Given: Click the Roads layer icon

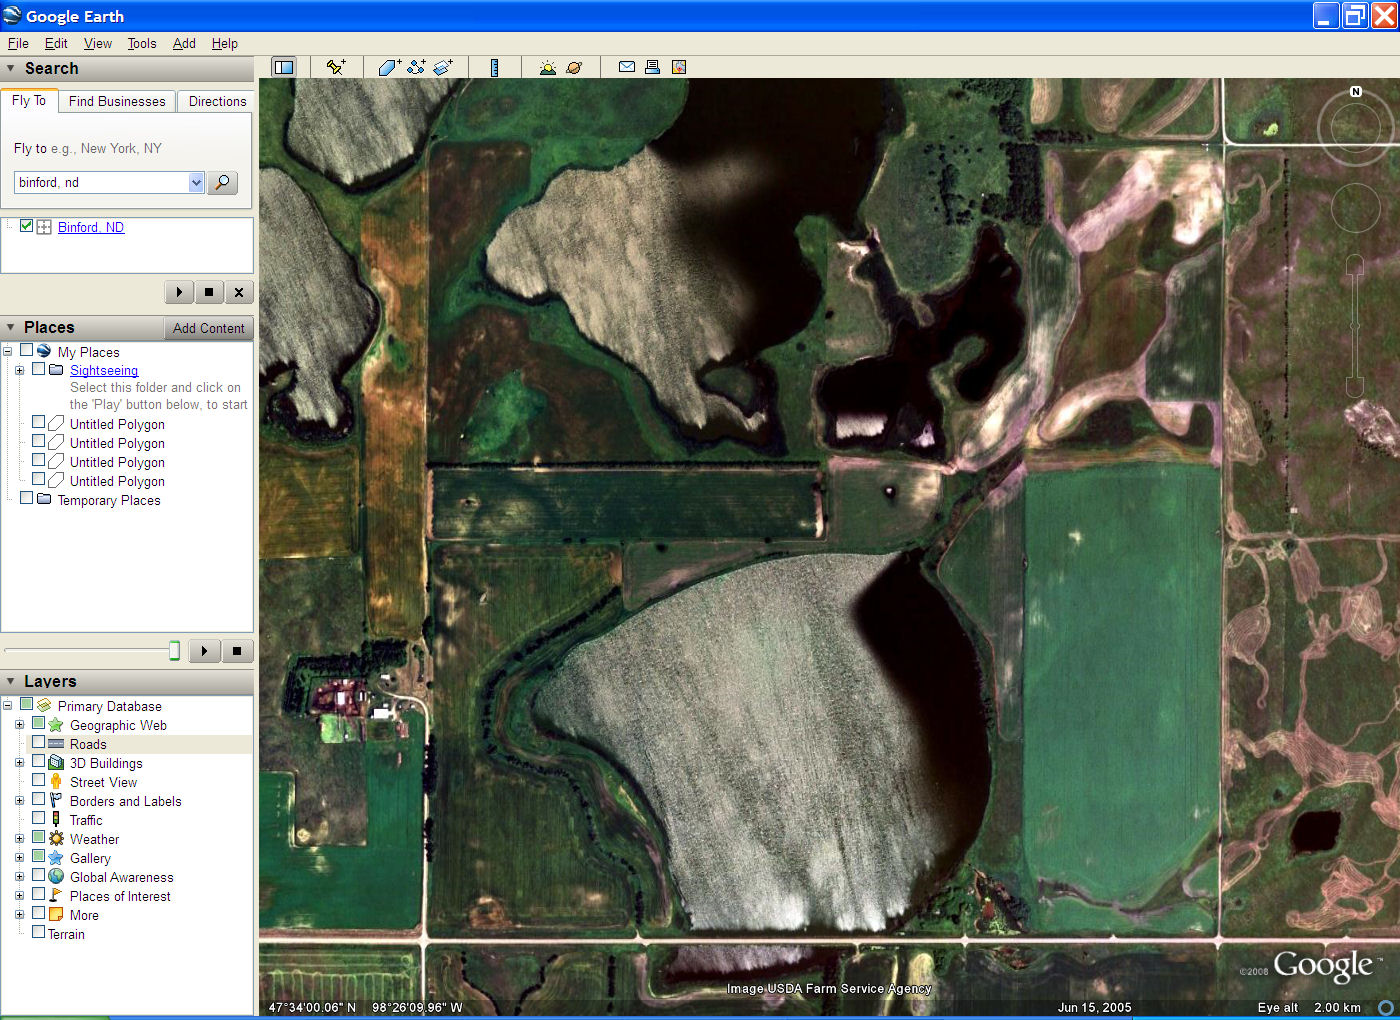Looking at the screenshot, I should click(56, 744).
